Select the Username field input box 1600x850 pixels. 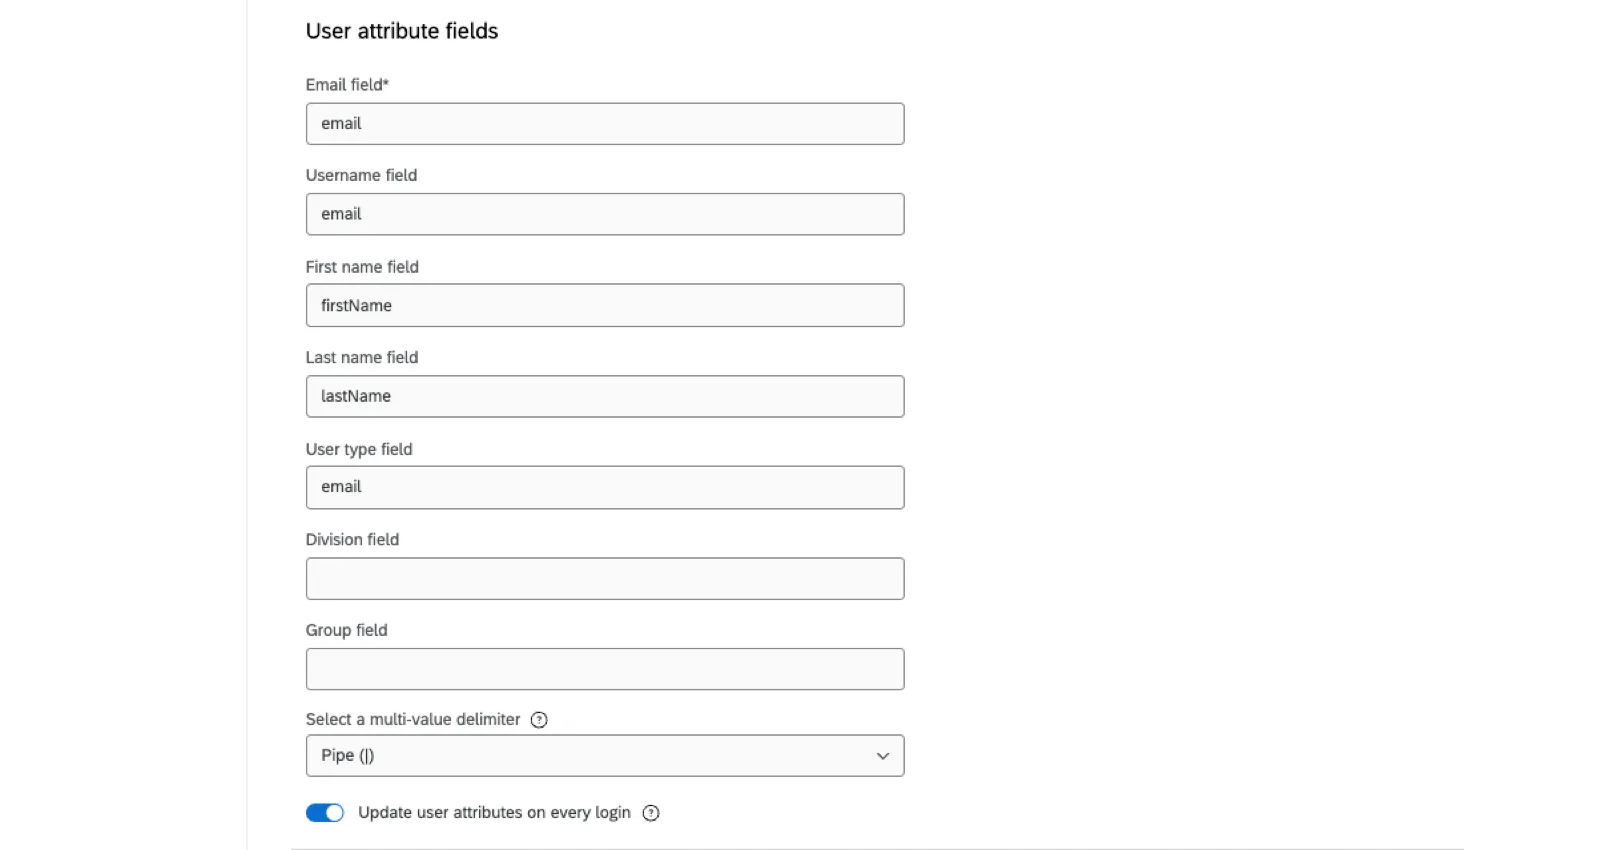605,214
